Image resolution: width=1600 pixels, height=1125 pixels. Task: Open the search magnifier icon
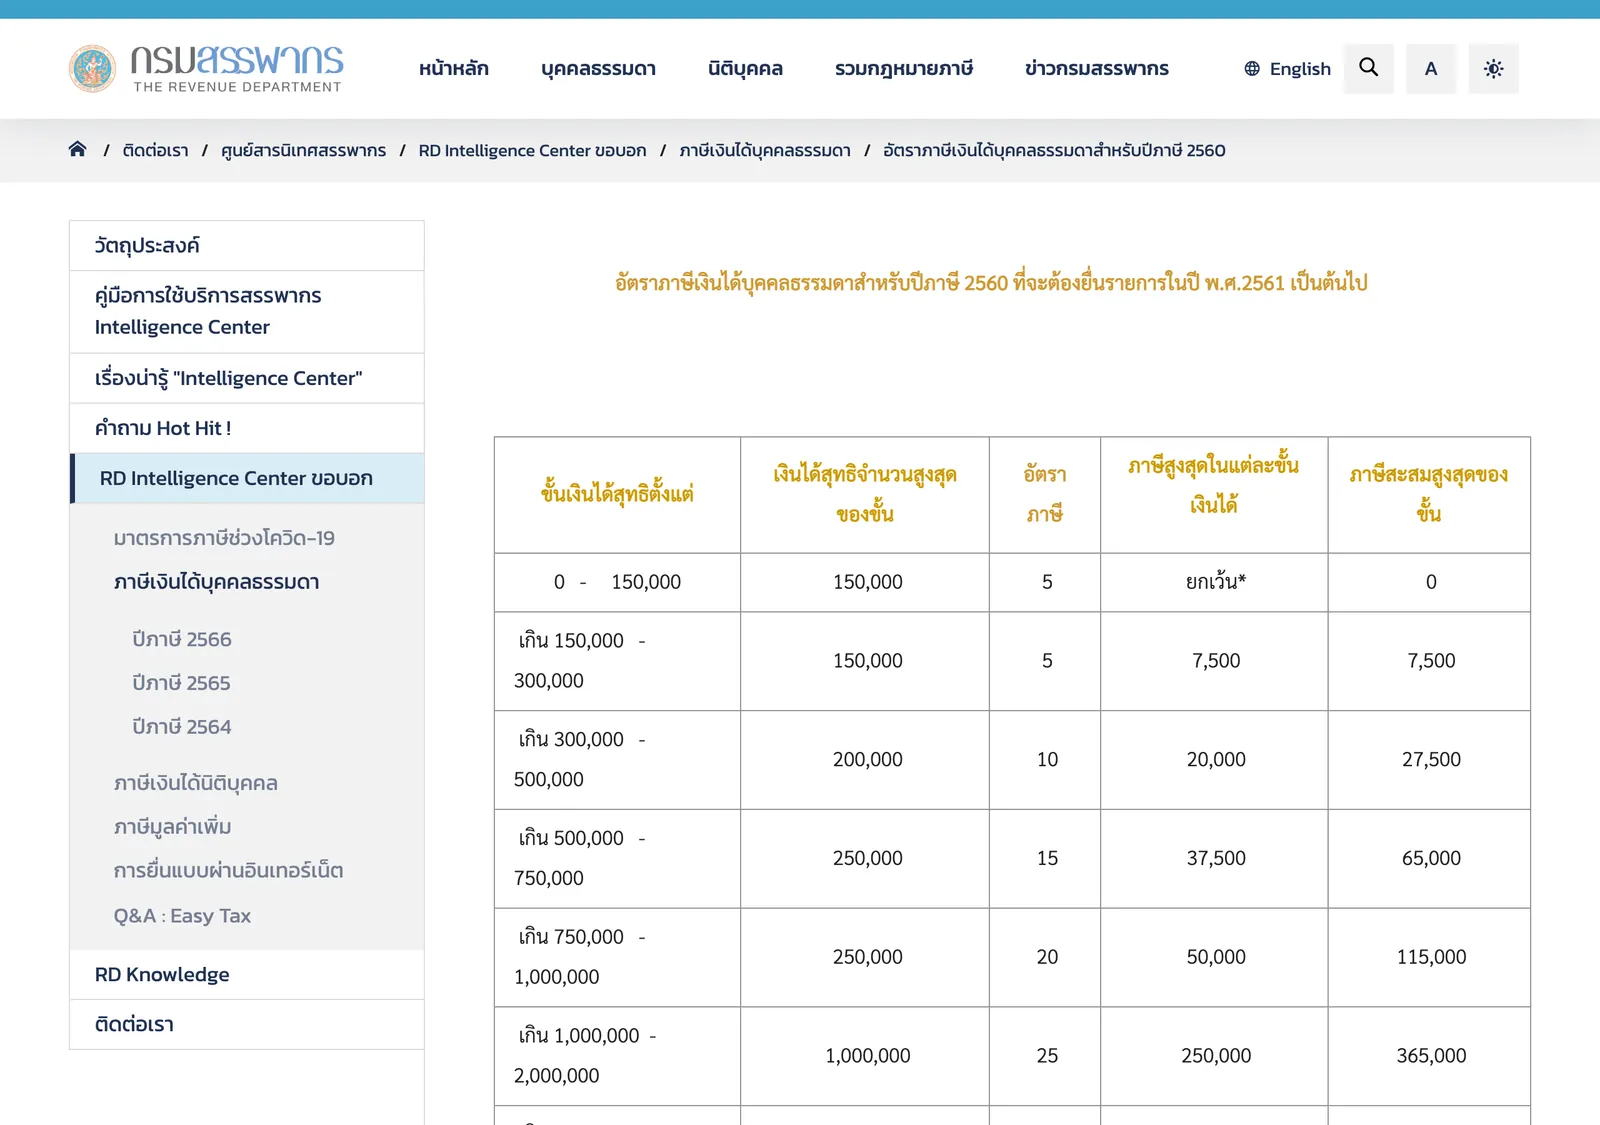click(1369, 68)
